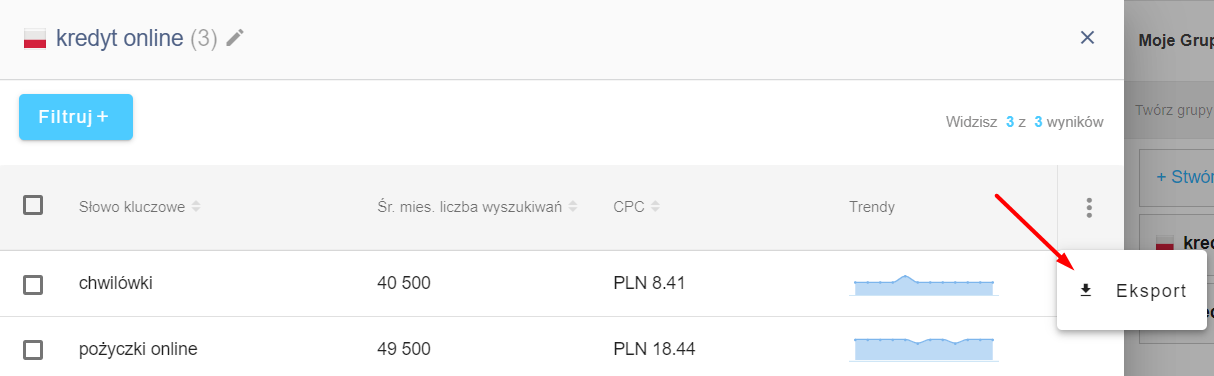Click the Polish flag in Moje Grupy sidebar
The height and width of the screenshot is (376, 1214).
pos(1164,243)
